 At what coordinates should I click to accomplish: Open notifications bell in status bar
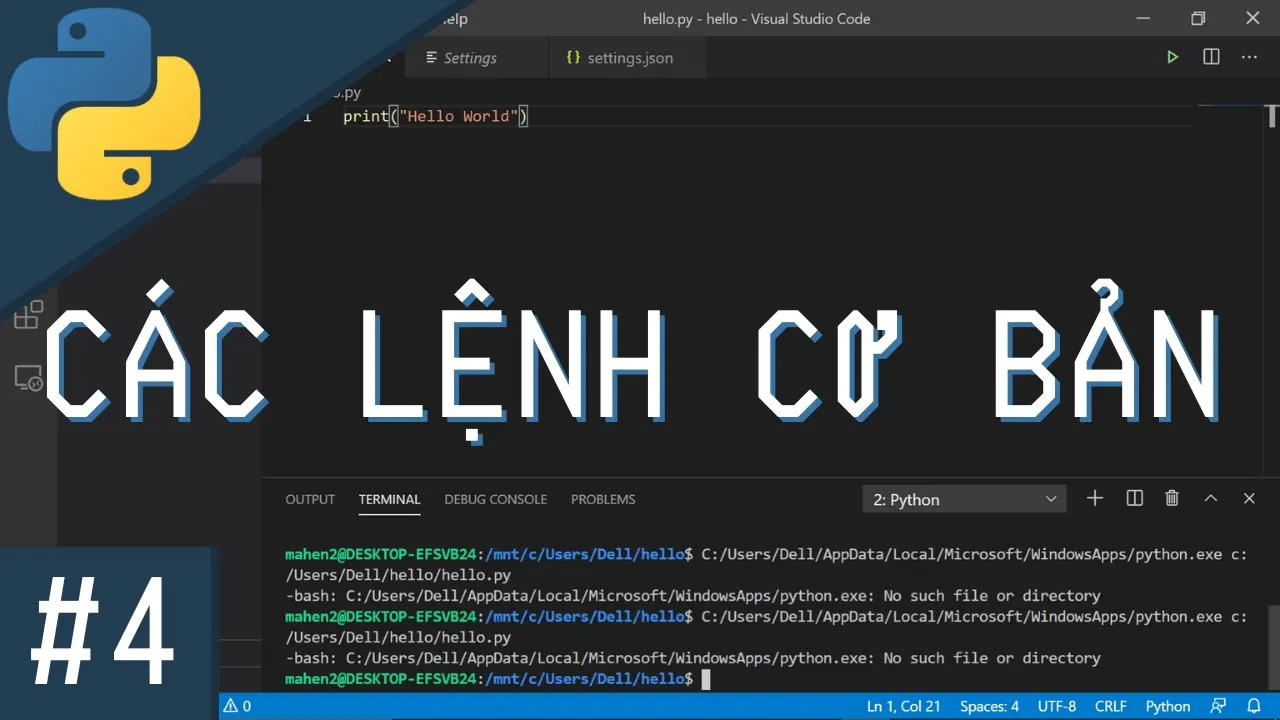[1253, 706]
